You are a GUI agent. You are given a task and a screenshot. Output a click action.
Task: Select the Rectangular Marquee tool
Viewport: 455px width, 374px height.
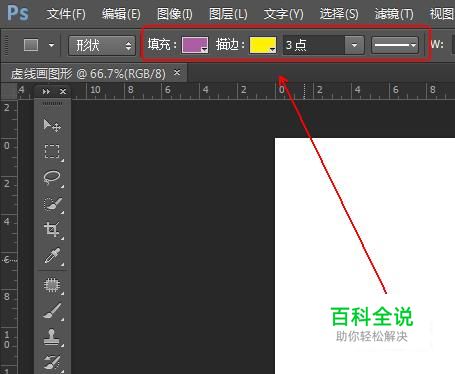(52, 152)
